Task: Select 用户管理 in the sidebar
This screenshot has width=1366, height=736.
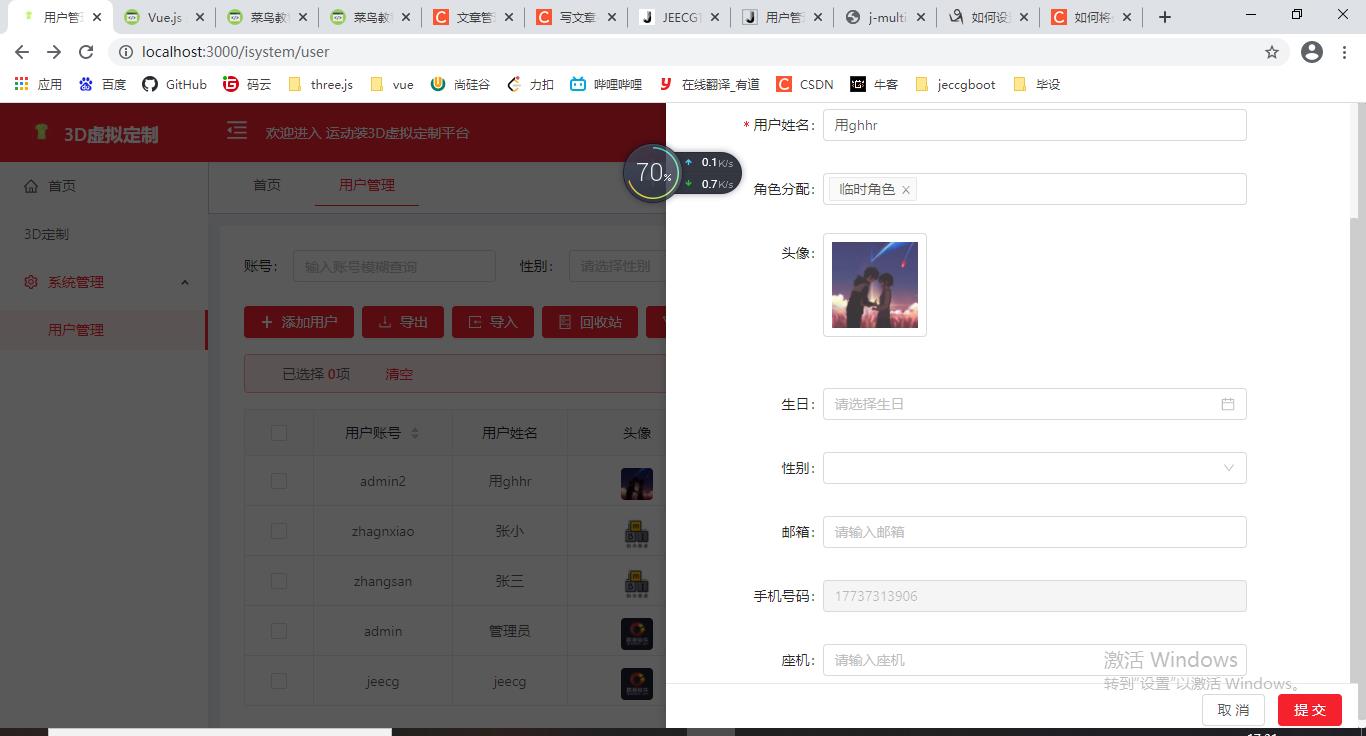Action: (104, 330)
